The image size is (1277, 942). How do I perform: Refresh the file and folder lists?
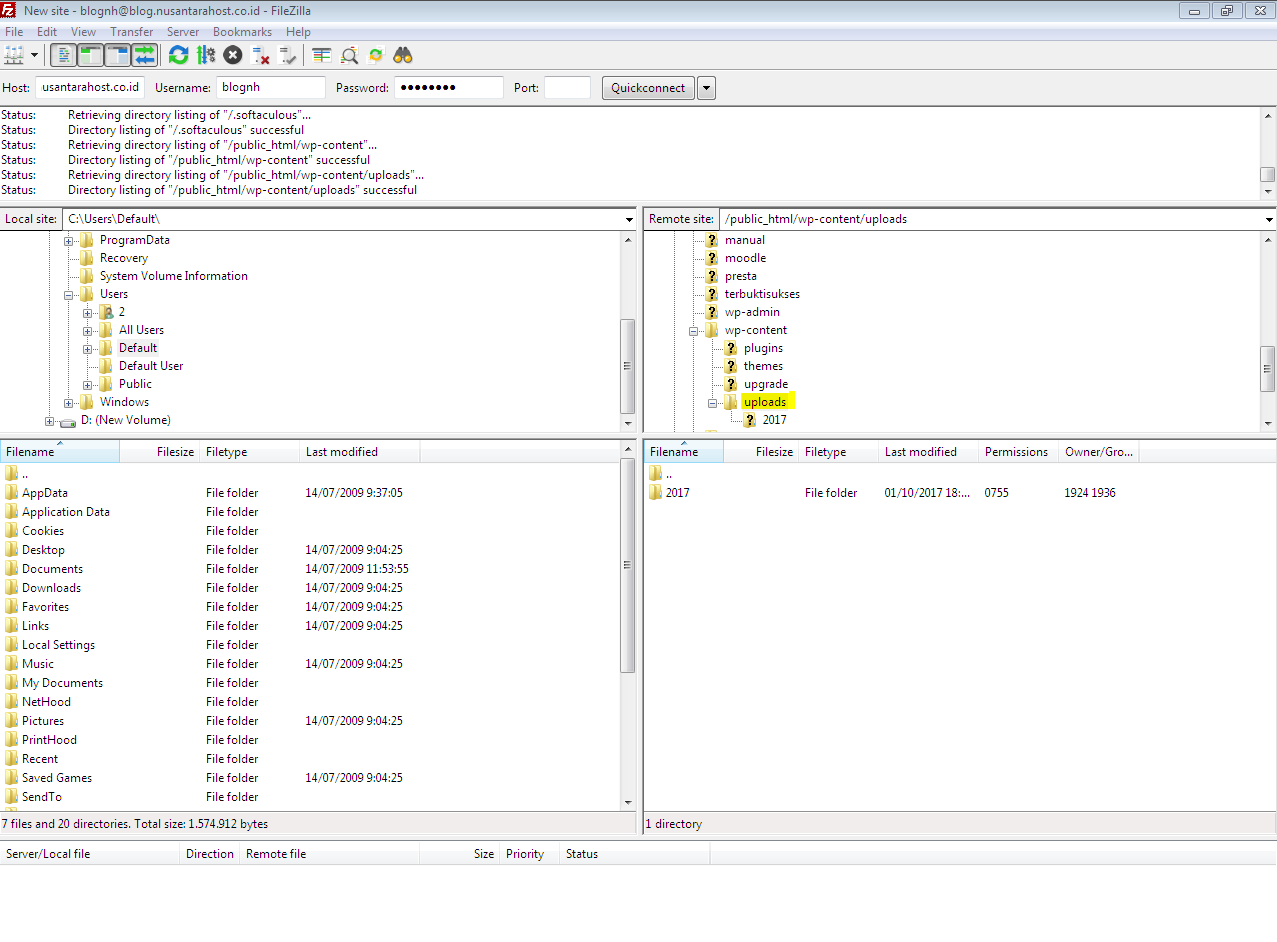click(x=178, y=55)
